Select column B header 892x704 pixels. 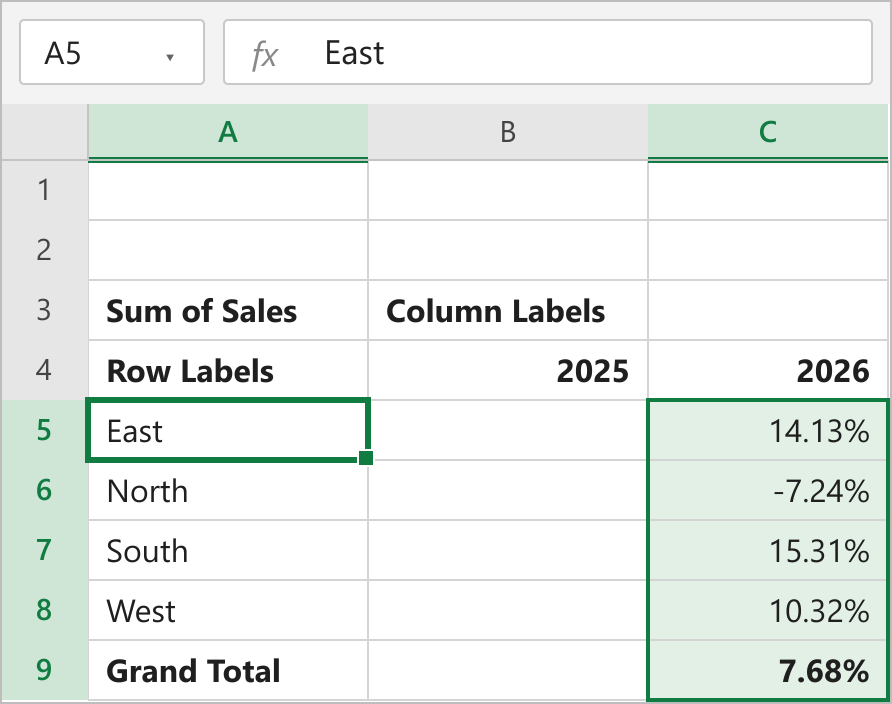[x=508, y=132]
